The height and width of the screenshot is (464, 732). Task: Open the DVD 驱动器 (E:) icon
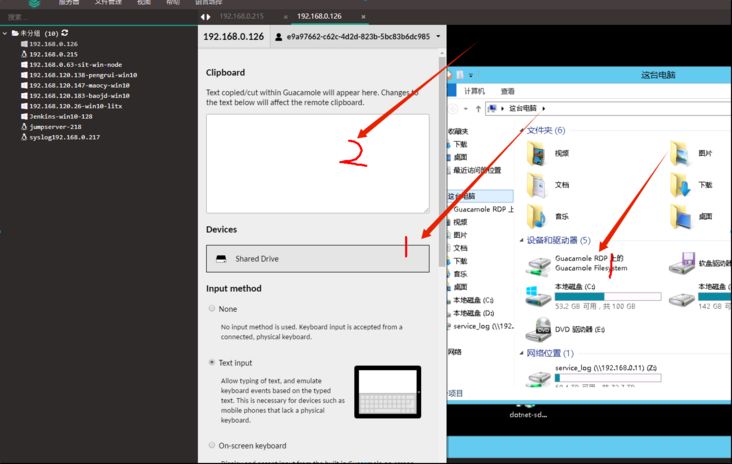(x=539, y=330)
